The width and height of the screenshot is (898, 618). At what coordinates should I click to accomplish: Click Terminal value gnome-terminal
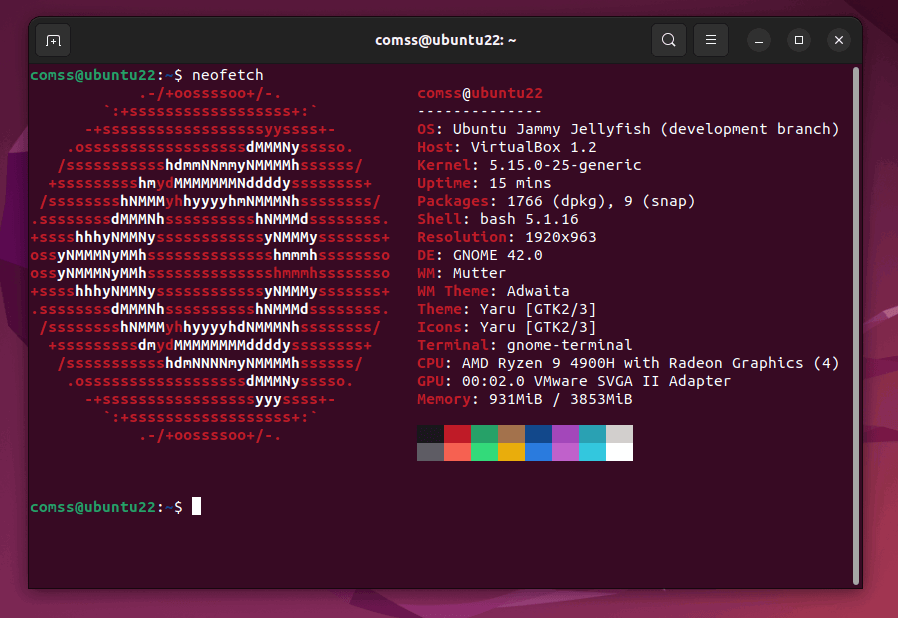[x=569, y=345]
